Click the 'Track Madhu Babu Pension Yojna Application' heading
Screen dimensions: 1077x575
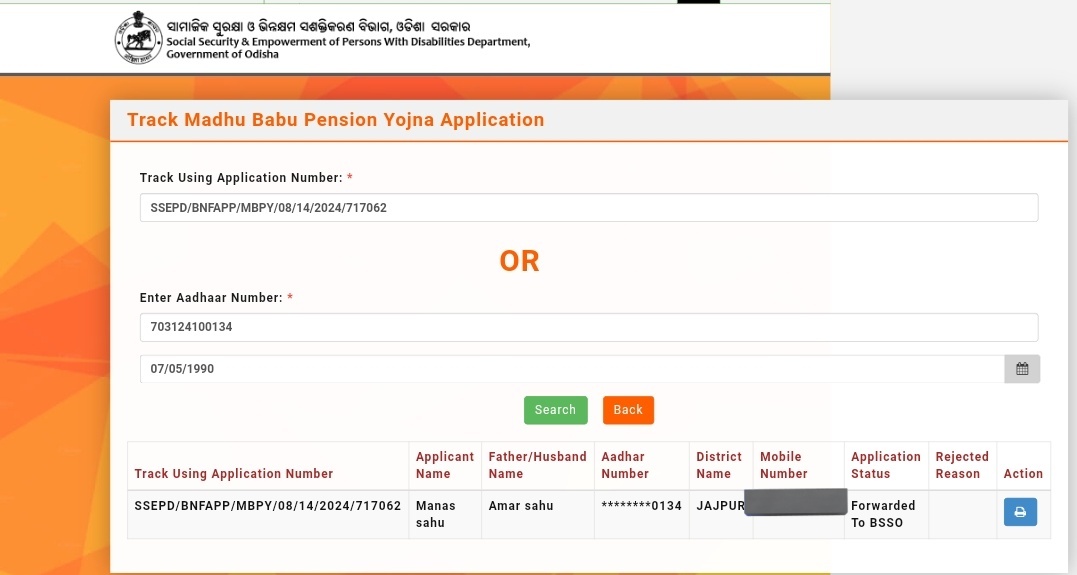(x=336, y=120)
